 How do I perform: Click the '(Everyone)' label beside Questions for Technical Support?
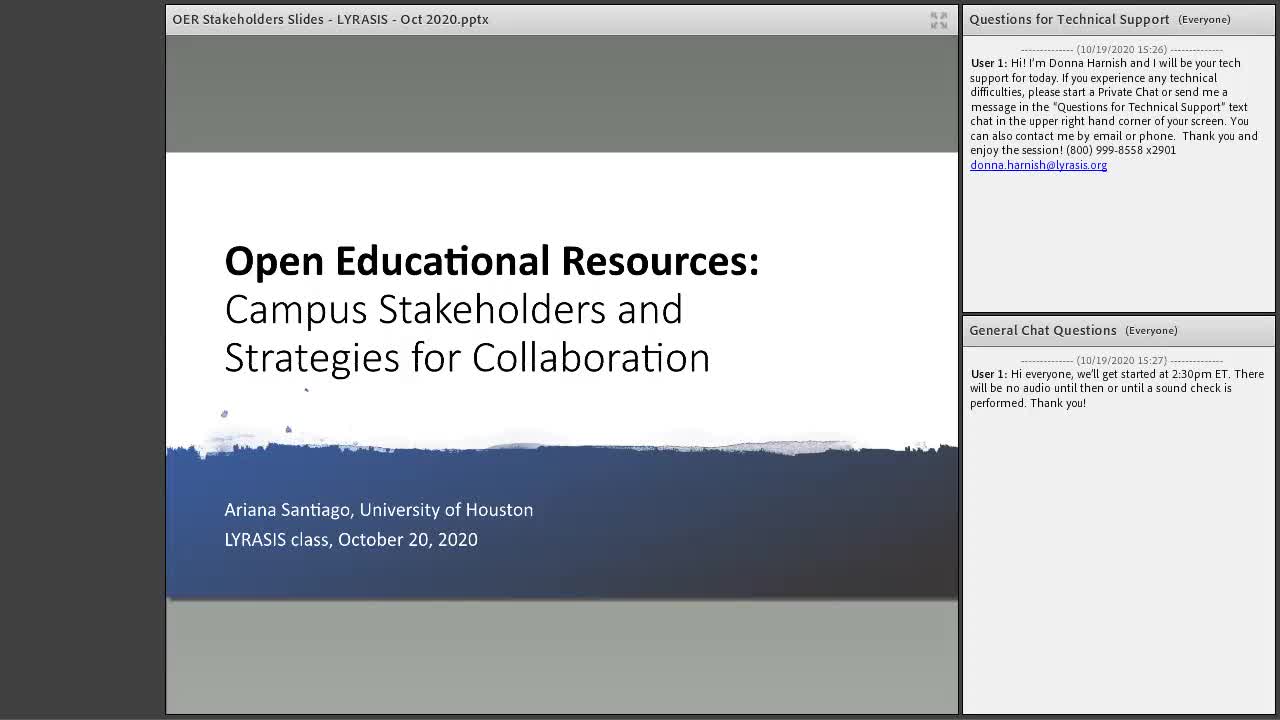pyautogui.click(x=1204, y=19)
